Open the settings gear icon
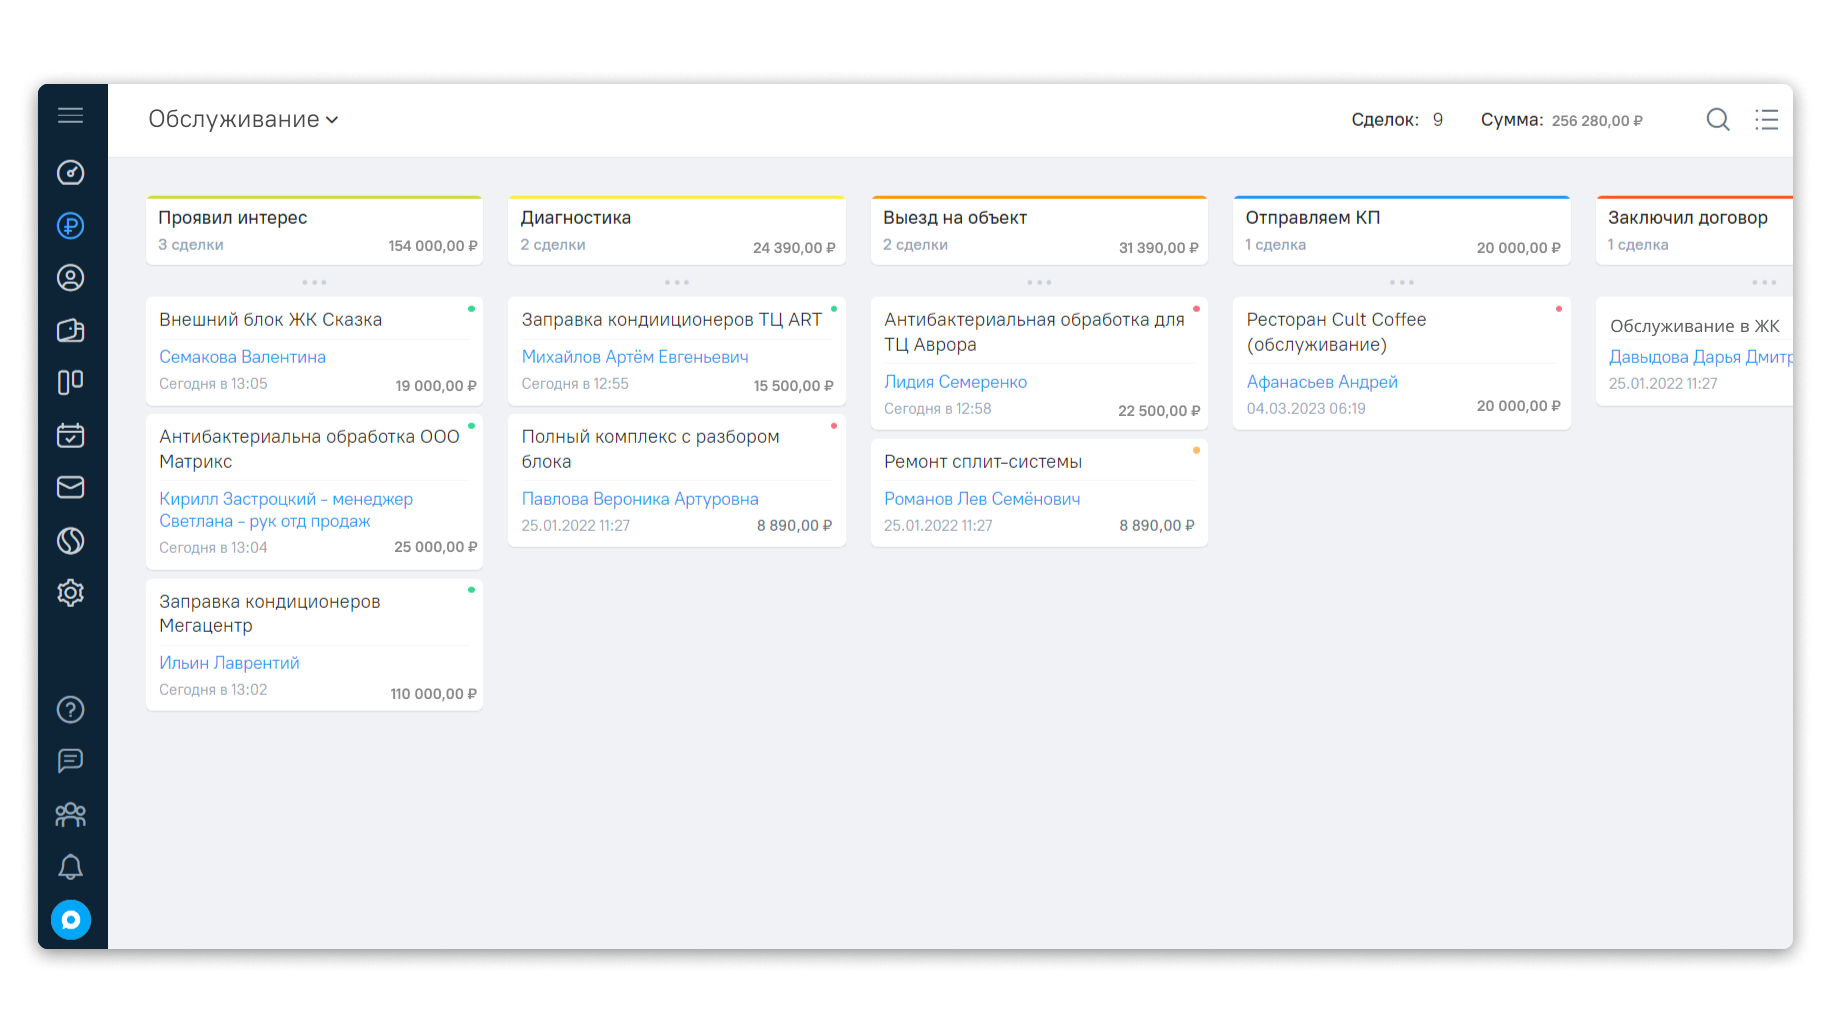This screenshot has width=1831, height=1012. (x=70, y=593)
